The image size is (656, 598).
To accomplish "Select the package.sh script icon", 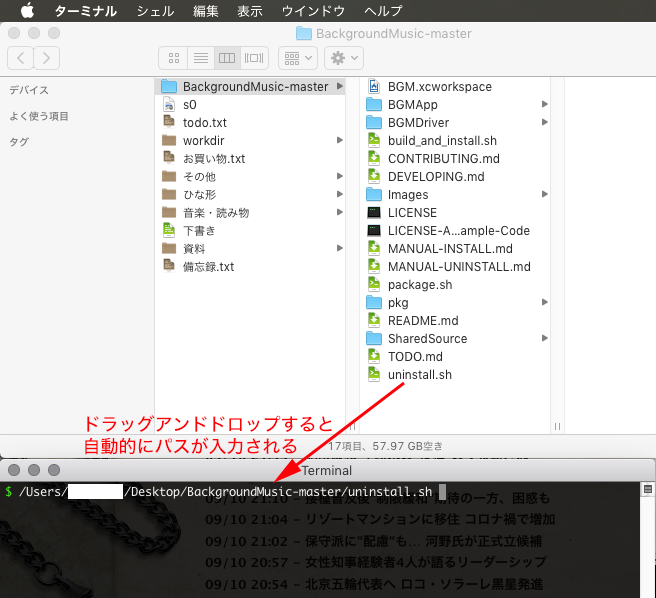I will 374,284.
